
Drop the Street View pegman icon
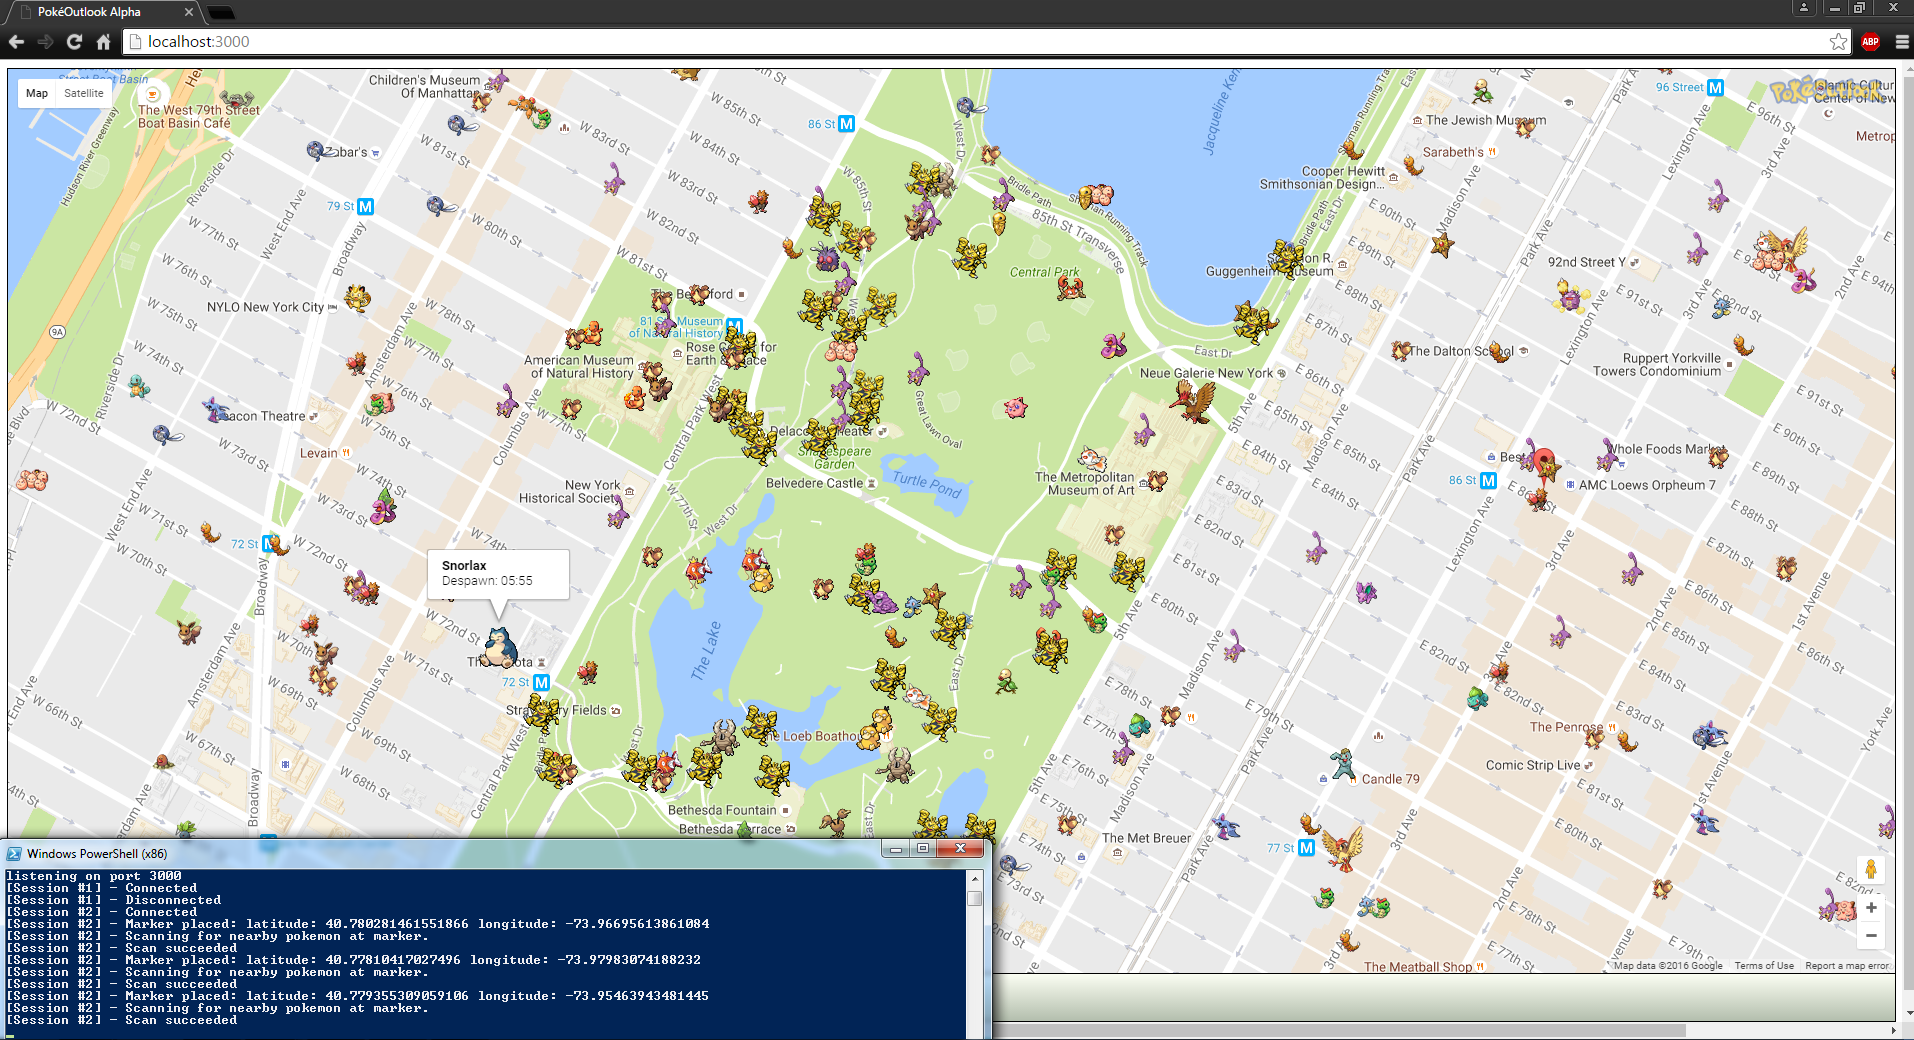(x=1870, y=869)
